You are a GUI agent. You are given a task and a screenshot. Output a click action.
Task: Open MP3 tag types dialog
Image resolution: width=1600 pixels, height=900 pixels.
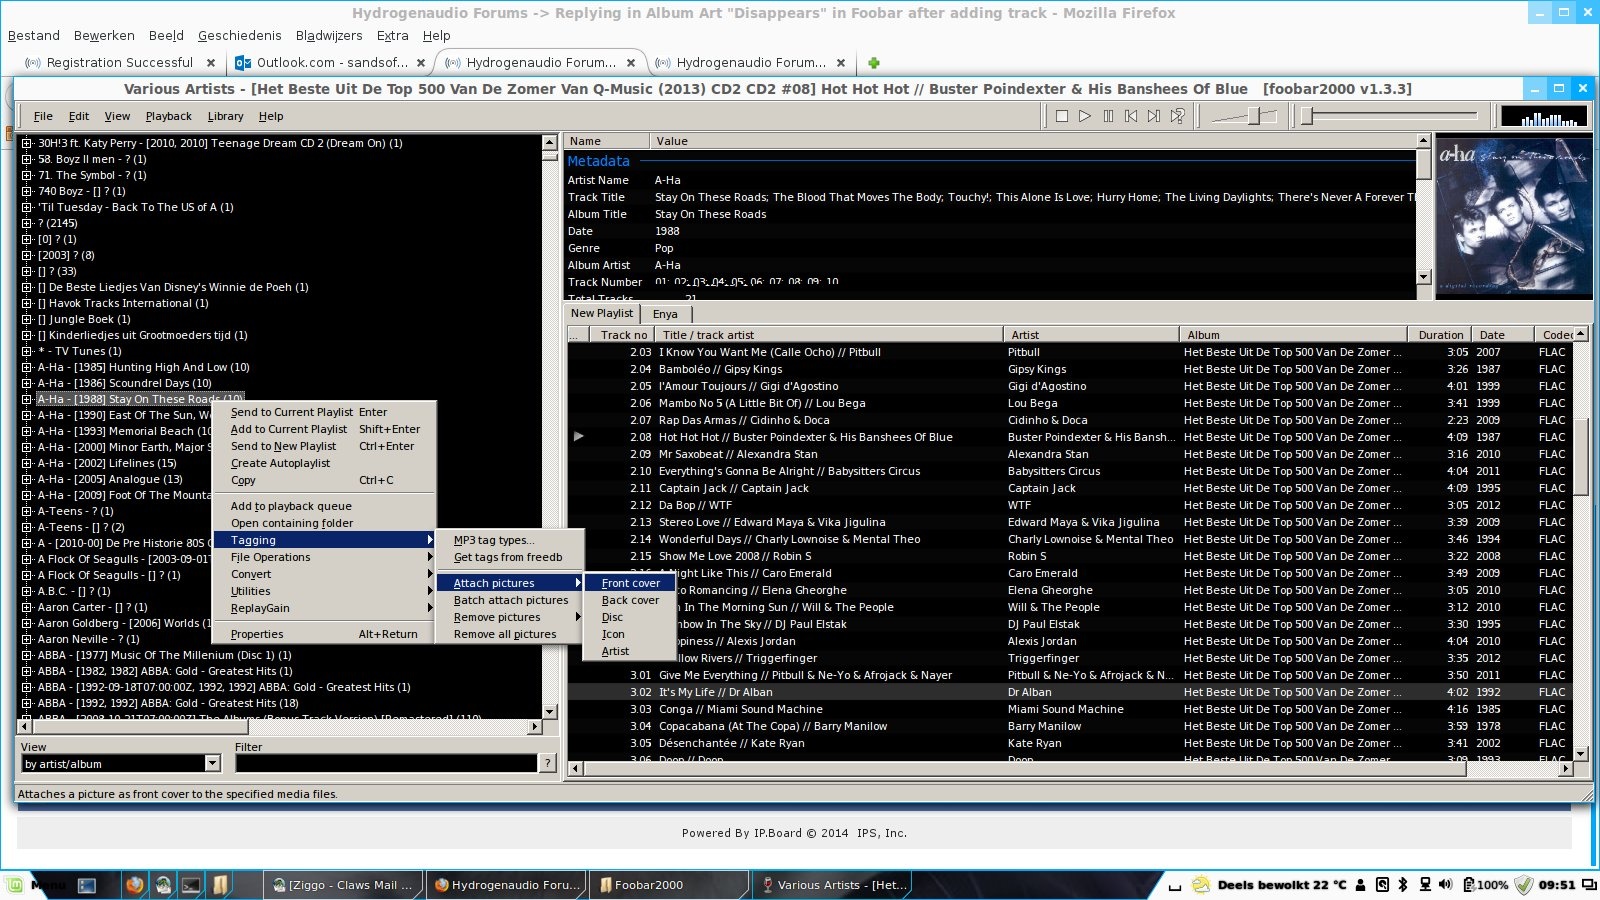(510, 540)
